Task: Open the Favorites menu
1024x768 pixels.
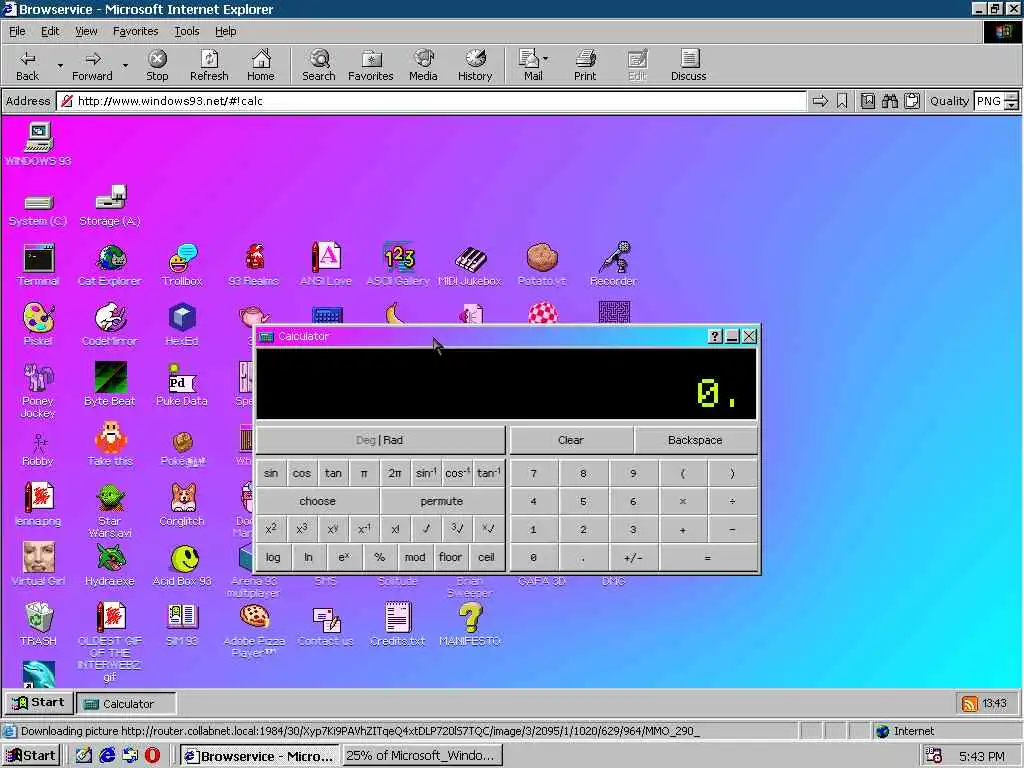Action: pos(135,31)
